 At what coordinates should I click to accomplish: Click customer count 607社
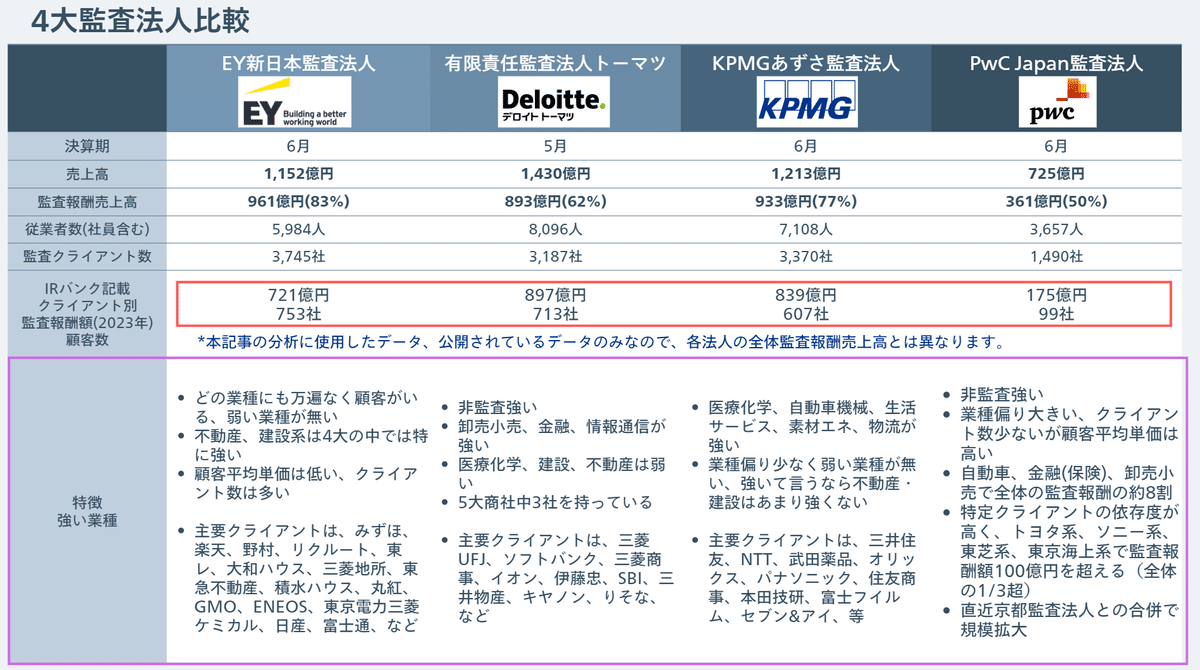tap(806, 314)
